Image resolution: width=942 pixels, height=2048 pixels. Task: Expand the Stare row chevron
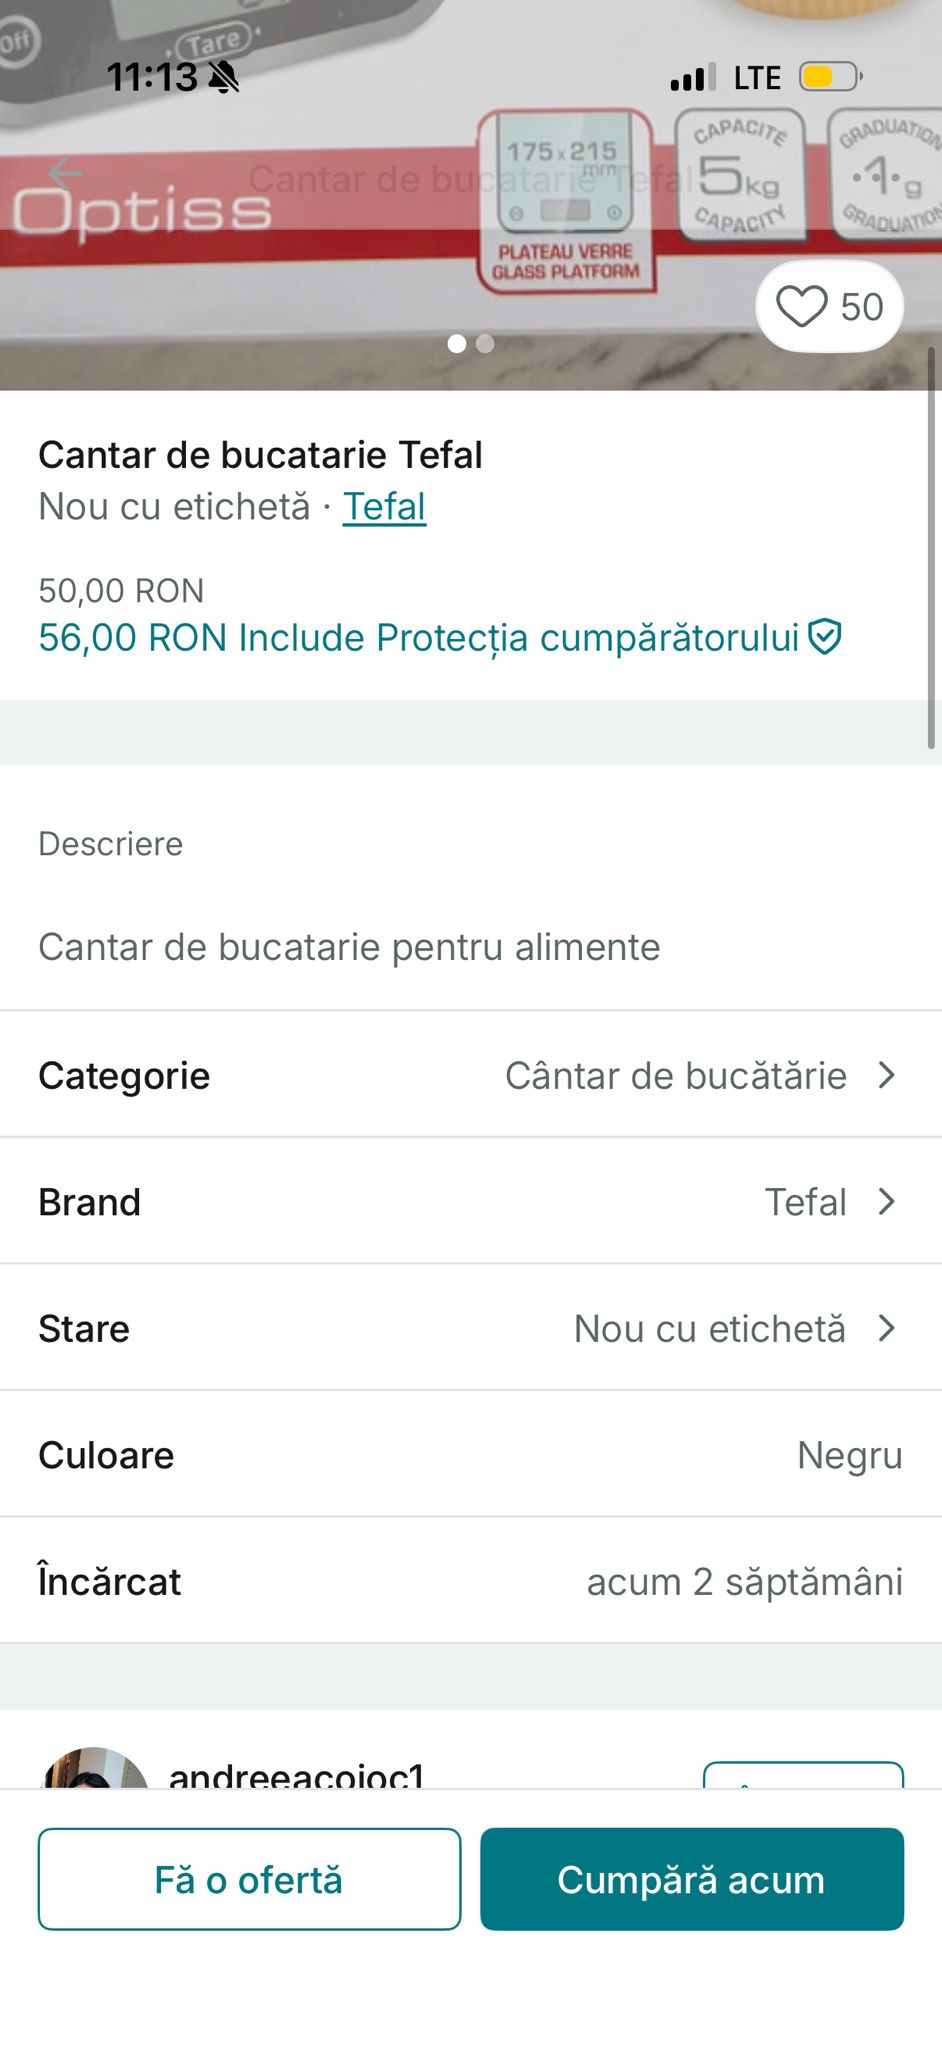(886, 1328)
